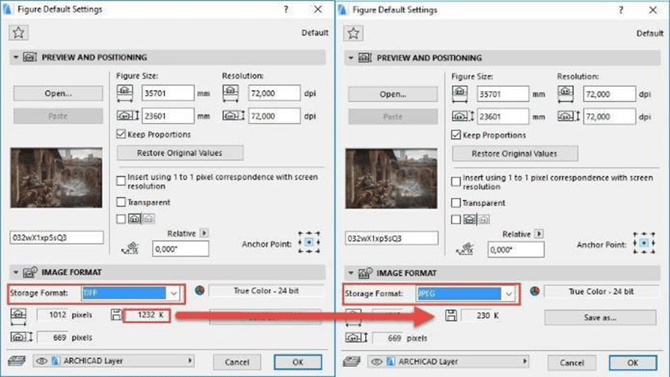This screenshot has width=670, height=377.
Task: Click the favorites star icon in left dialog
Action: point(18,32)
